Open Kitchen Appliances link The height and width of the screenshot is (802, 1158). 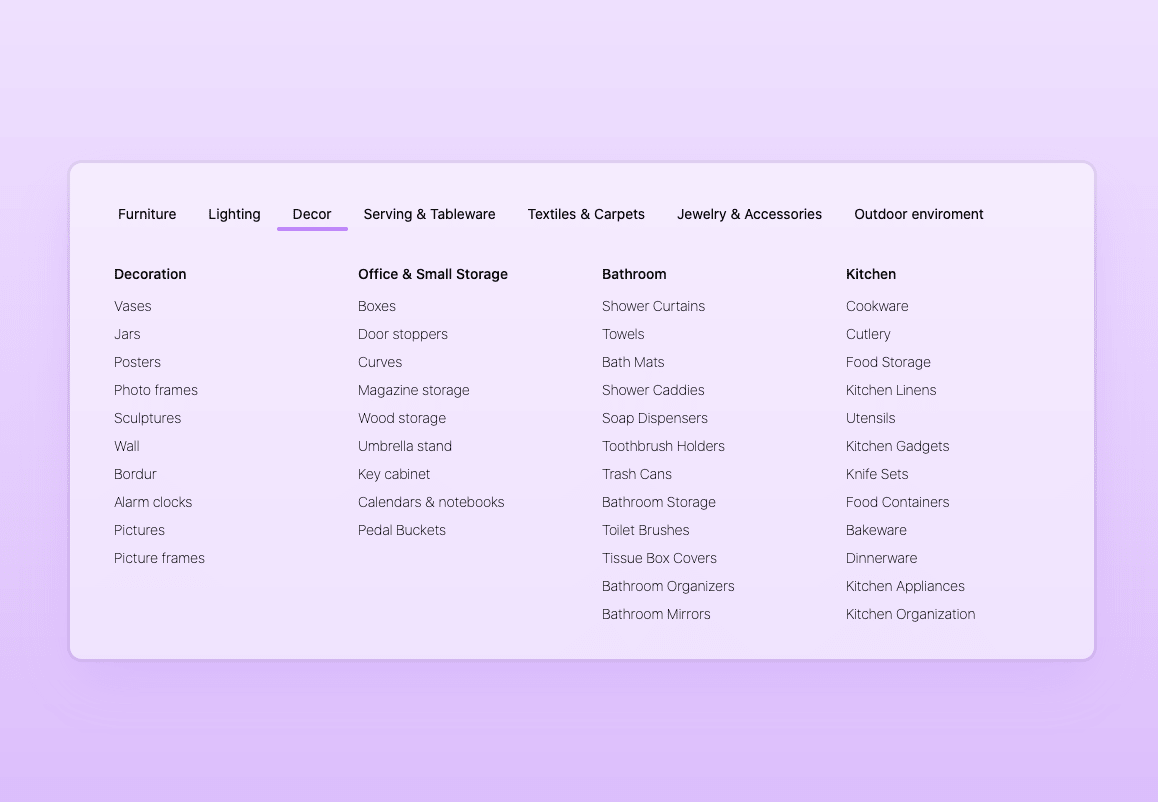[x=905, y=586]
